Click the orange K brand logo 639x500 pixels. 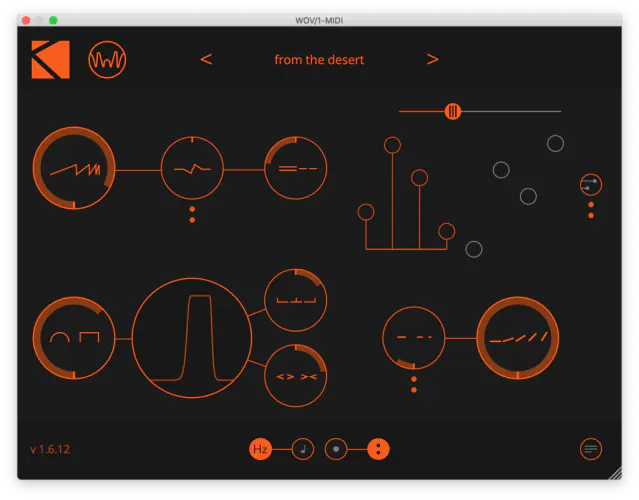51,59
